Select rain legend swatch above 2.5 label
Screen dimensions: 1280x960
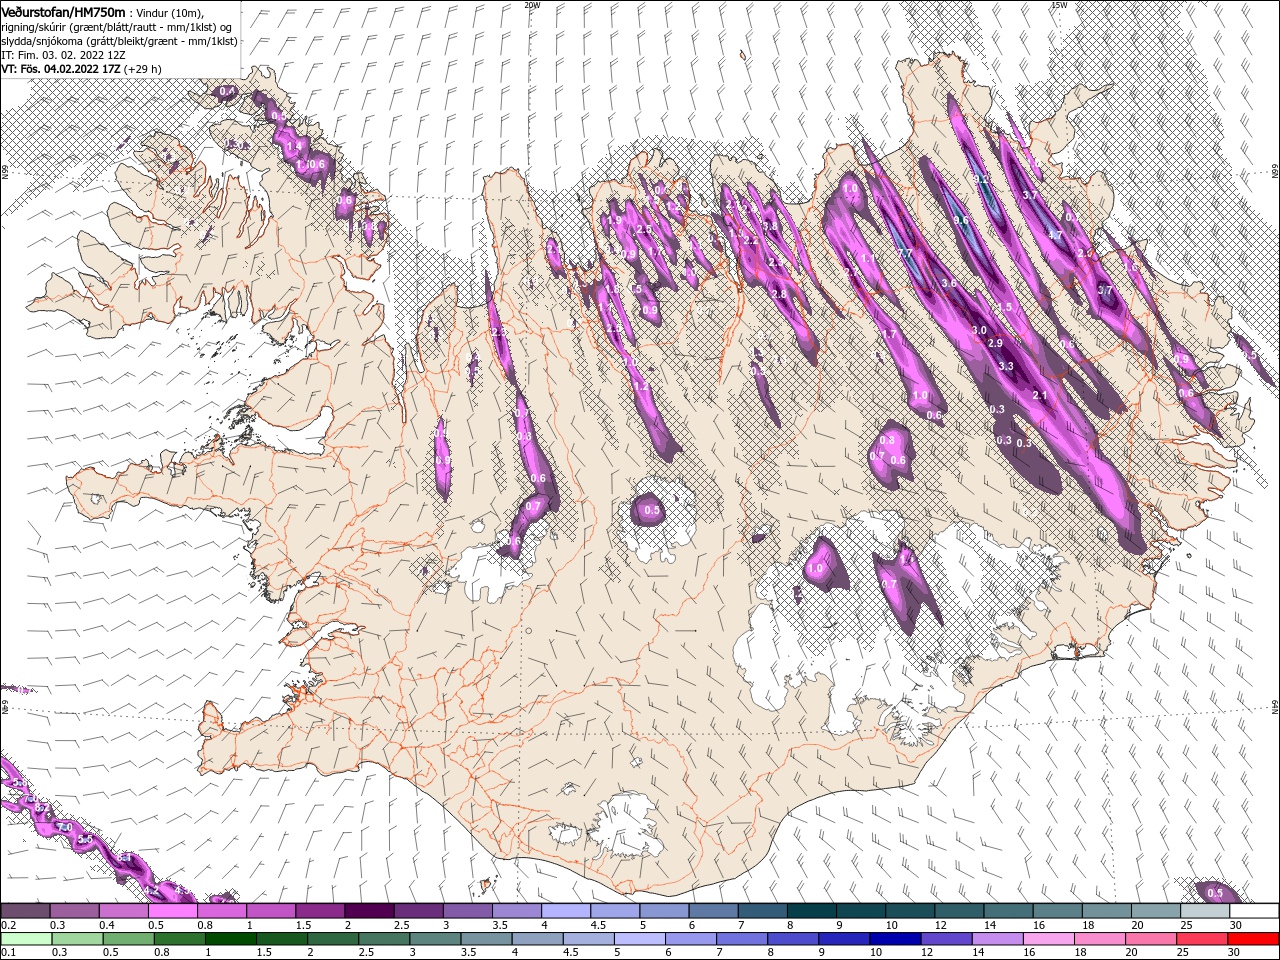coord(384,939)
